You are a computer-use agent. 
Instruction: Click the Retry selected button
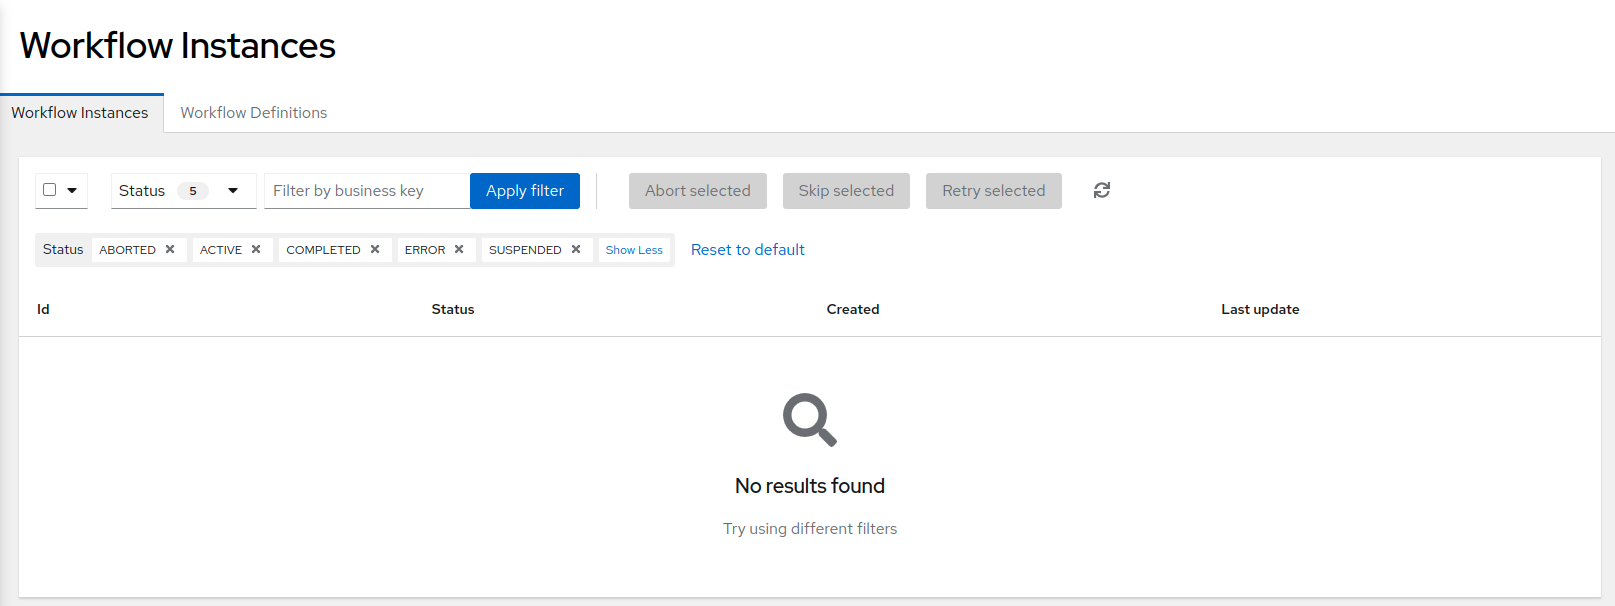993,191
